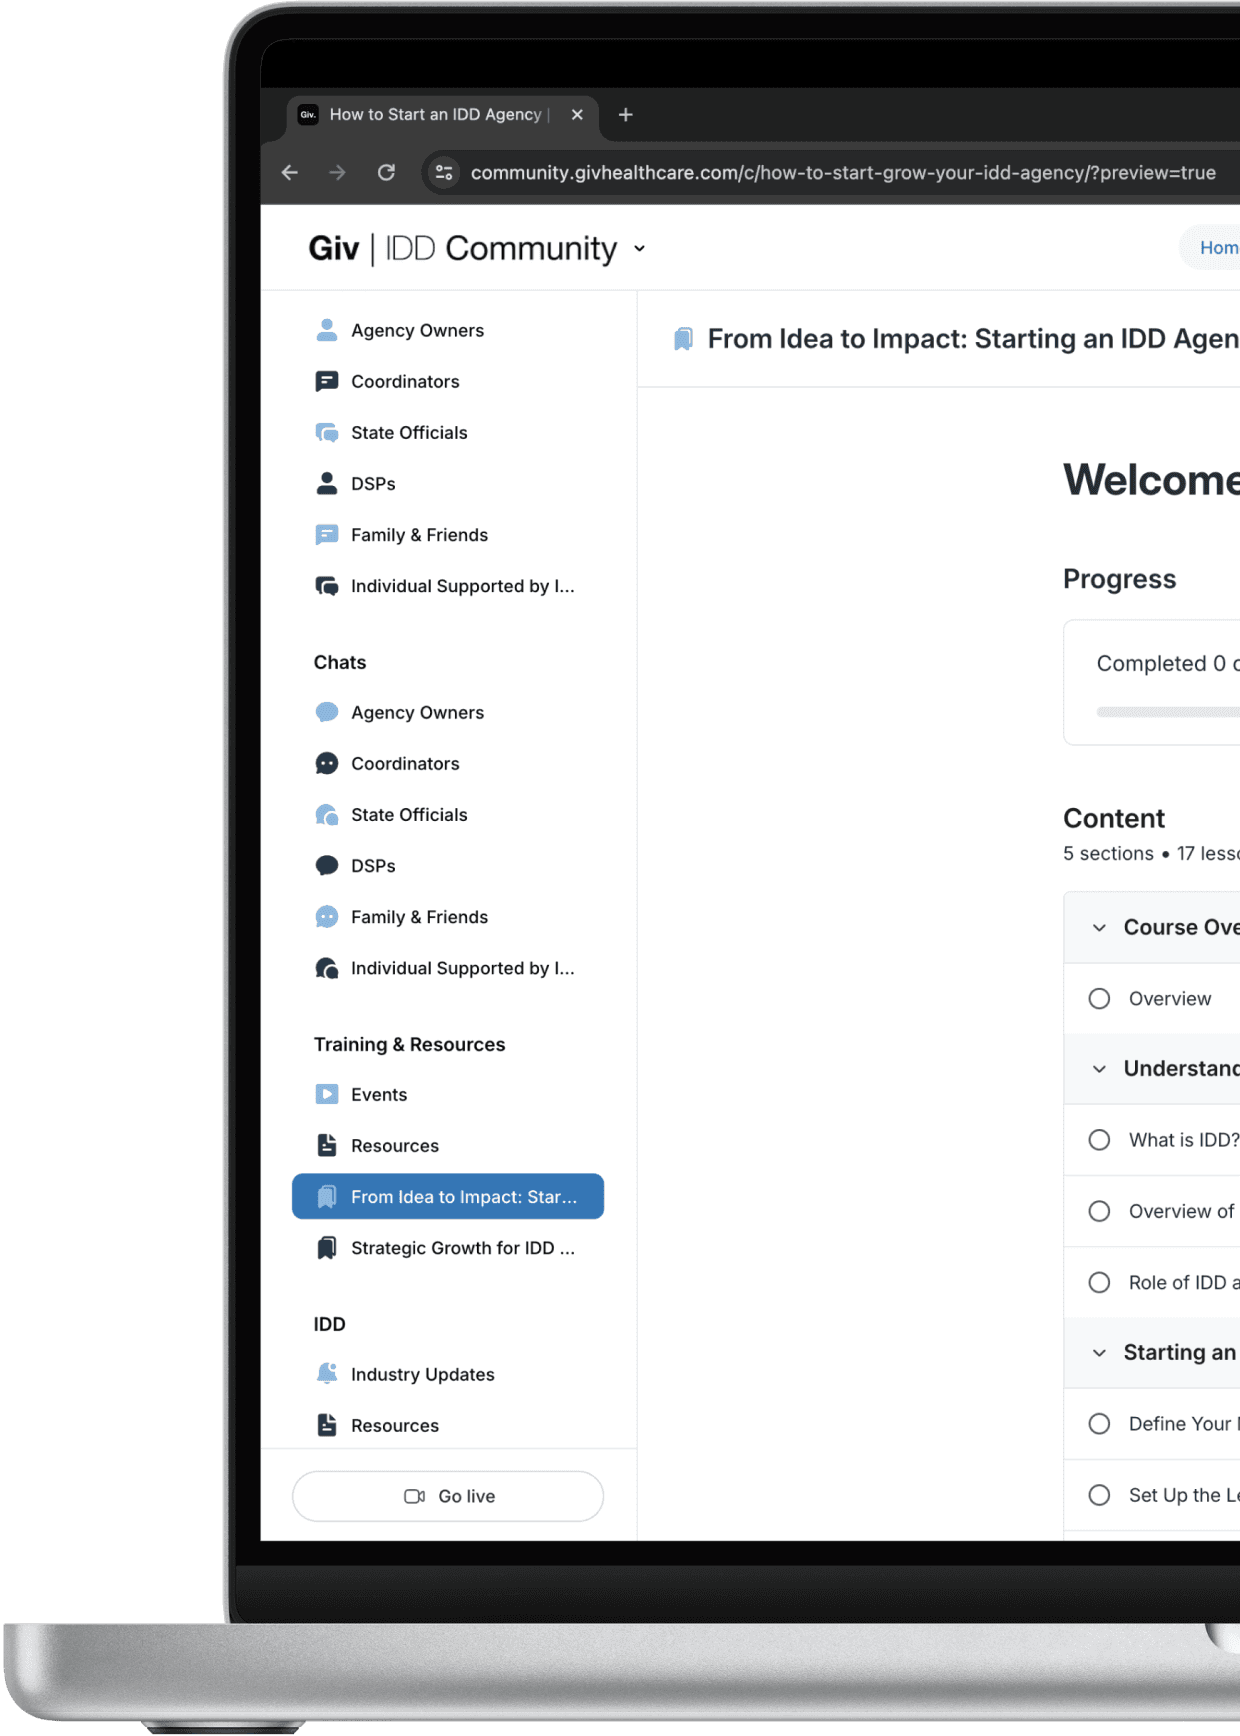Click the Home link in header
This screenshot has width=1240, height=1736.
1218,248
